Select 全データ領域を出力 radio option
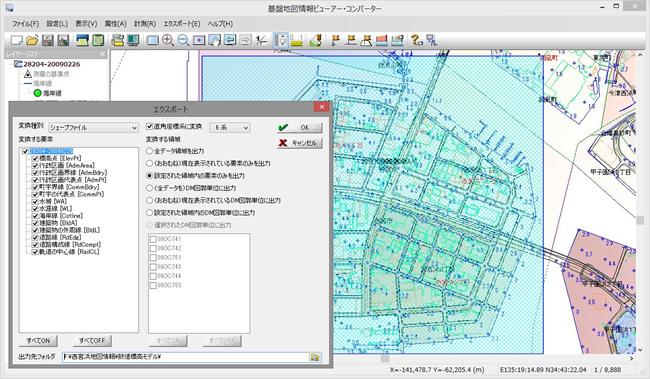The height and width of the screenshot is (379, 650). [x=150, y=151]
